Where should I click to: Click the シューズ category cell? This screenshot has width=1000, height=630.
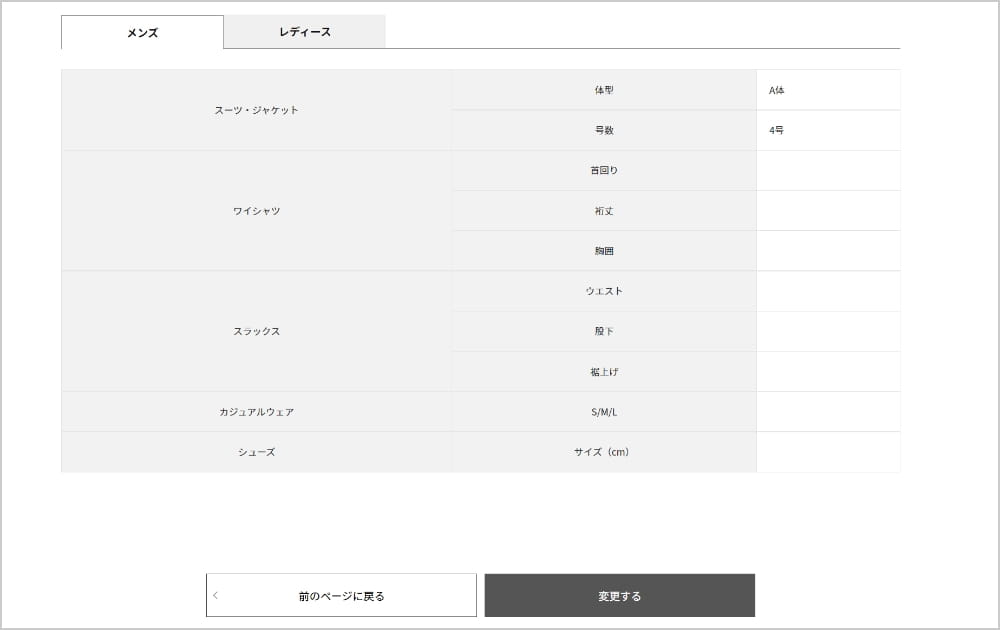coord(256,452)
